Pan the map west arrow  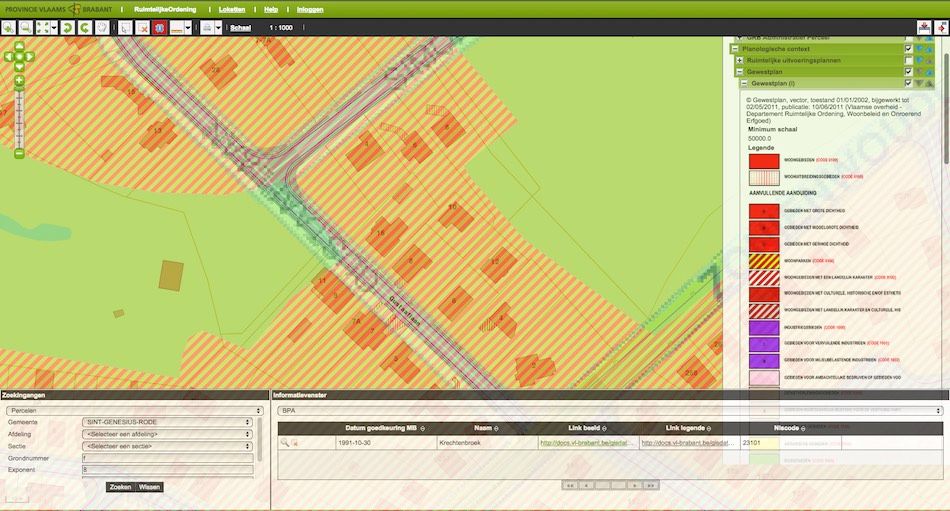[8, 56]
